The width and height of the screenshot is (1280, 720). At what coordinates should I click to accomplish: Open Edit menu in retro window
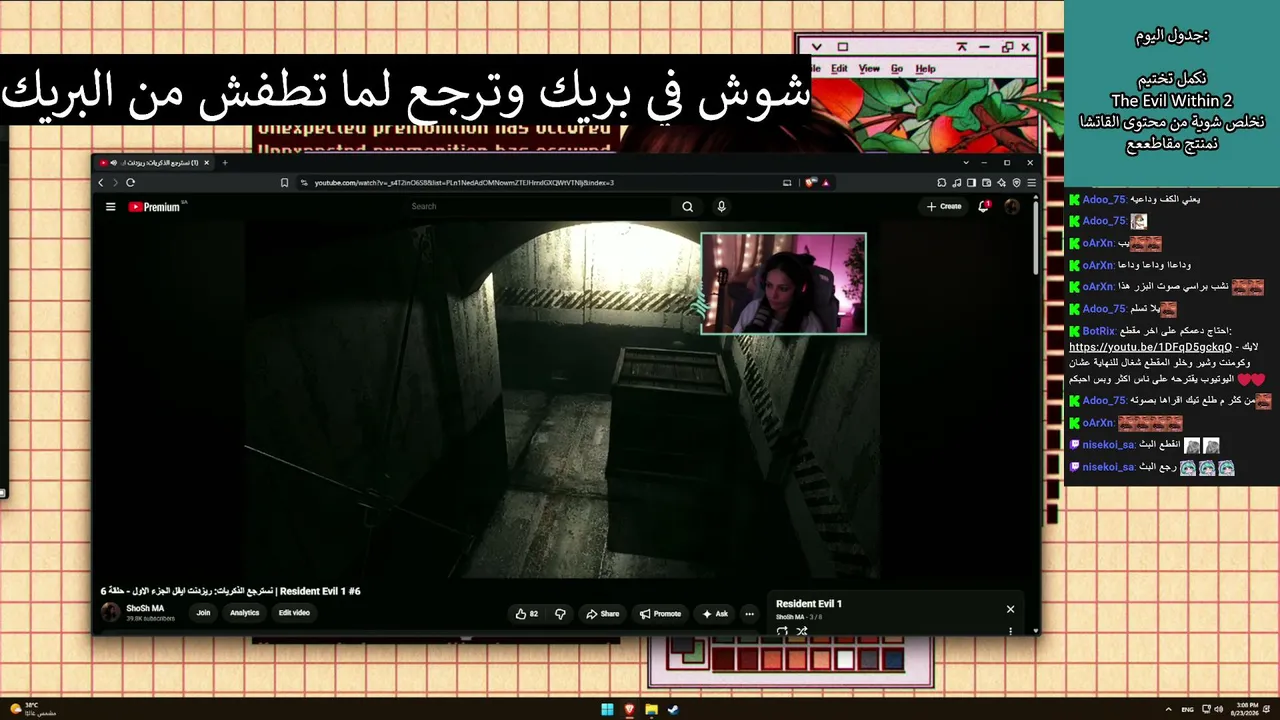pos(839,69)
